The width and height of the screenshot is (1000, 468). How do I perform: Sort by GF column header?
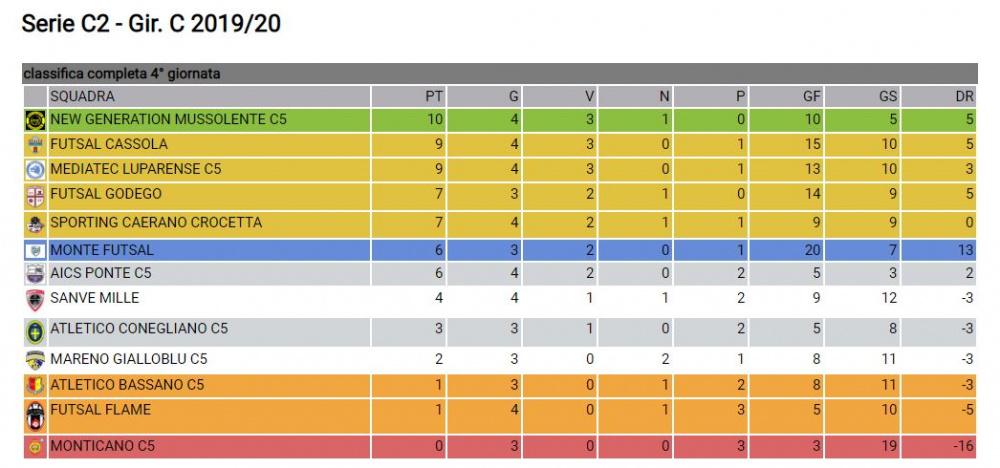(786, 97)
